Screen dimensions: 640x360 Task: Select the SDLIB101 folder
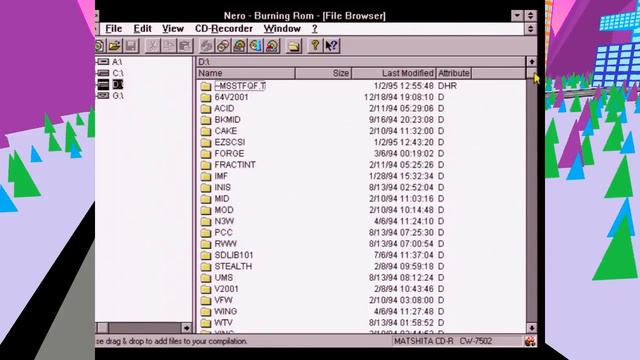pyautogui.click(x=227, y=255)
